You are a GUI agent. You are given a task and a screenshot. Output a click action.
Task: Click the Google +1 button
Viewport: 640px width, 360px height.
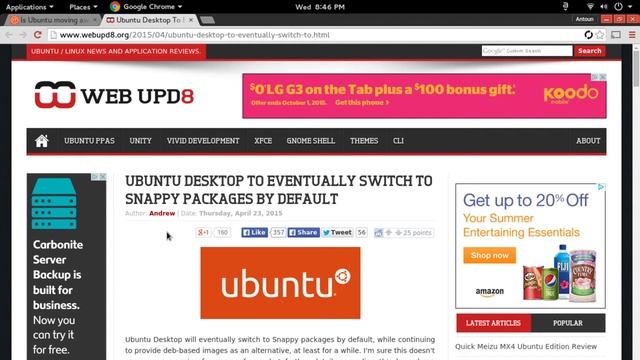[x=203, y=232]
